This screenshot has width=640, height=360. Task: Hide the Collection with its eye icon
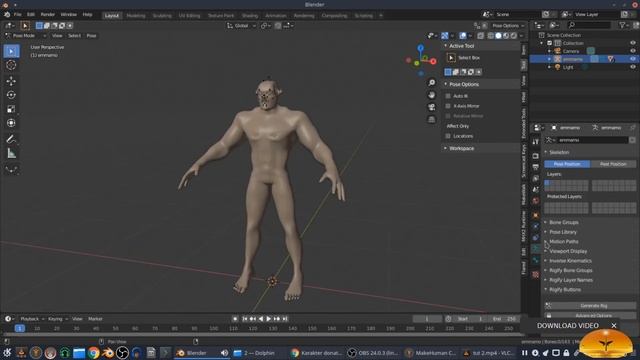[633, 43]
